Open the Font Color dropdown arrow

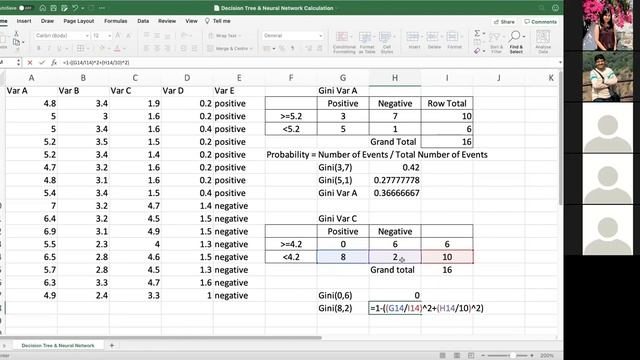click(124, 49)
